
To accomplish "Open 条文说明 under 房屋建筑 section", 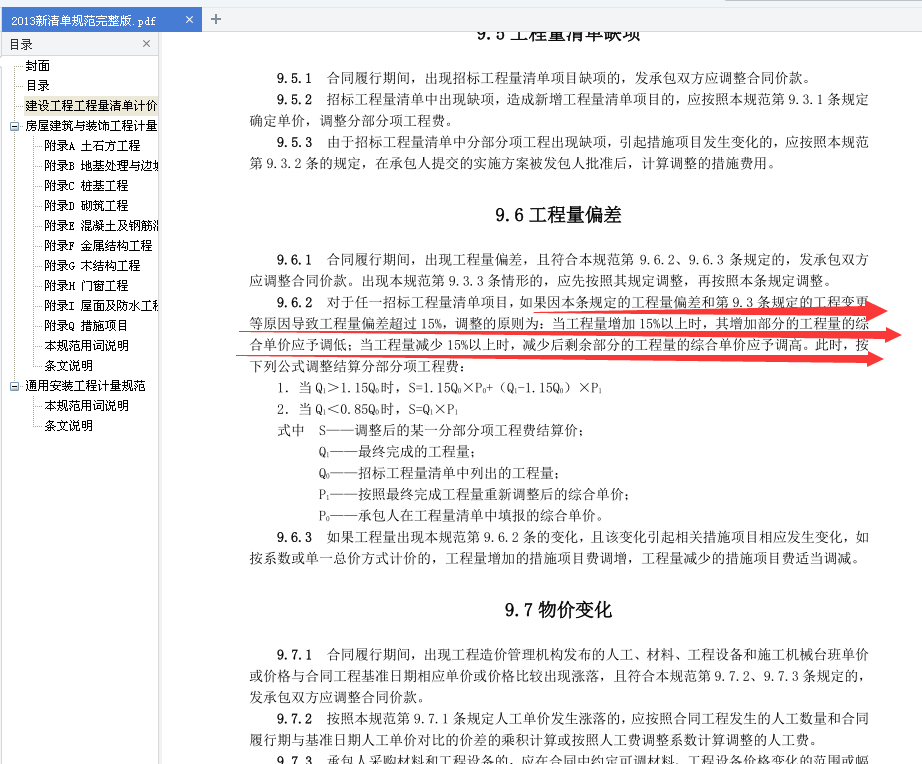I will (x=69, y=366).
